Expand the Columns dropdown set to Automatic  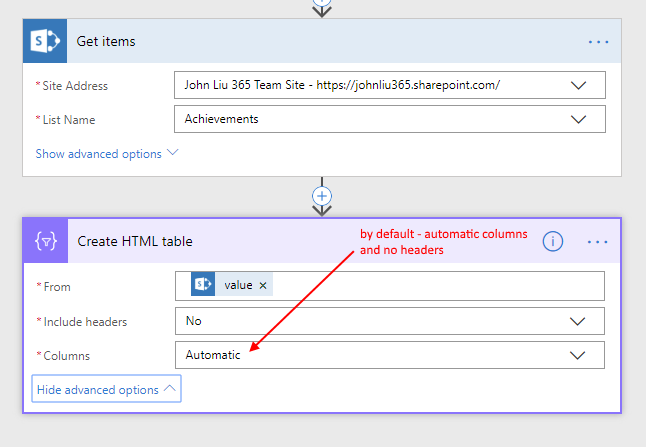pos(578,356)
